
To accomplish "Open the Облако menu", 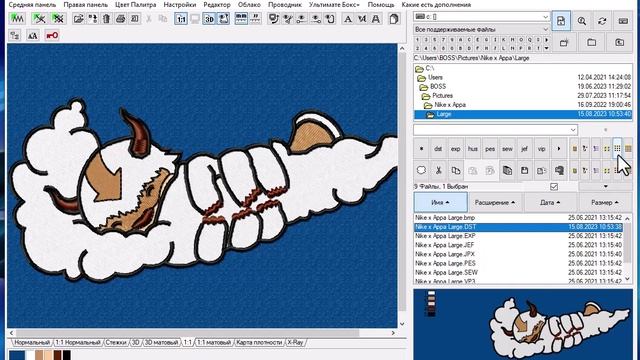I will point(249,5).
